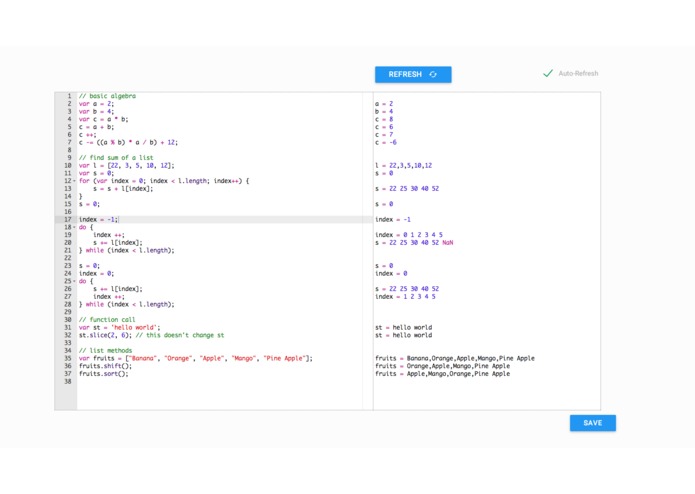Screen dimensions: 695x494
Task: Click the code line 'c ++;' on line 6
Action: click(87, 135)
